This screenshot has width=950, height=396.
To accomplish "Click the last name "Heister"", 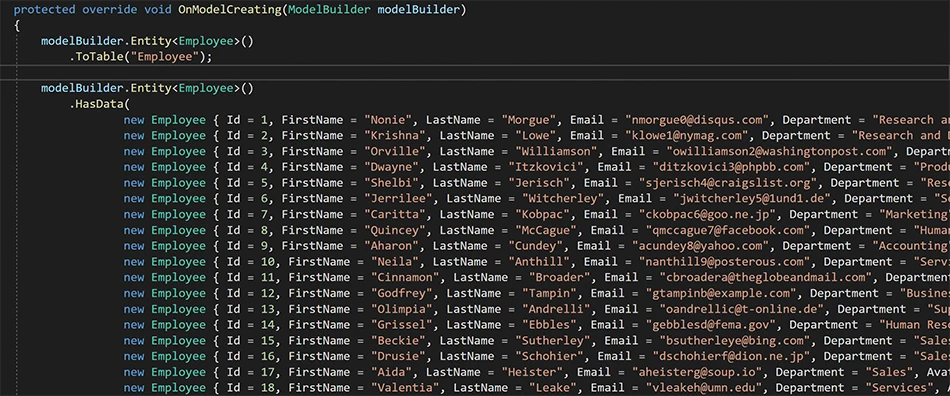I will coord(533,372).
